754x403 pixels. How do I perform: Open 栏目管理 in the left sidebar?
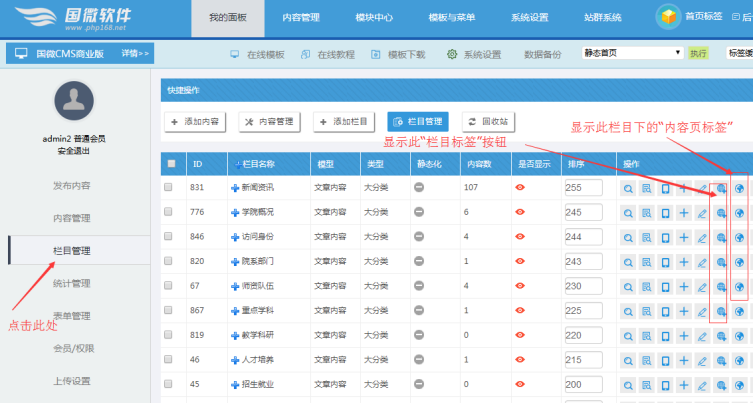point(72,250)
